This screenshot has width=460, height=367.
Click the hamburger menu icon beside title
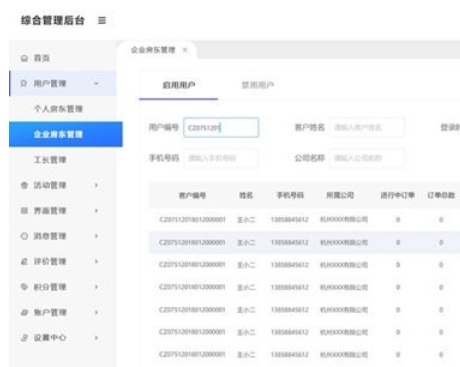[102, 20]
